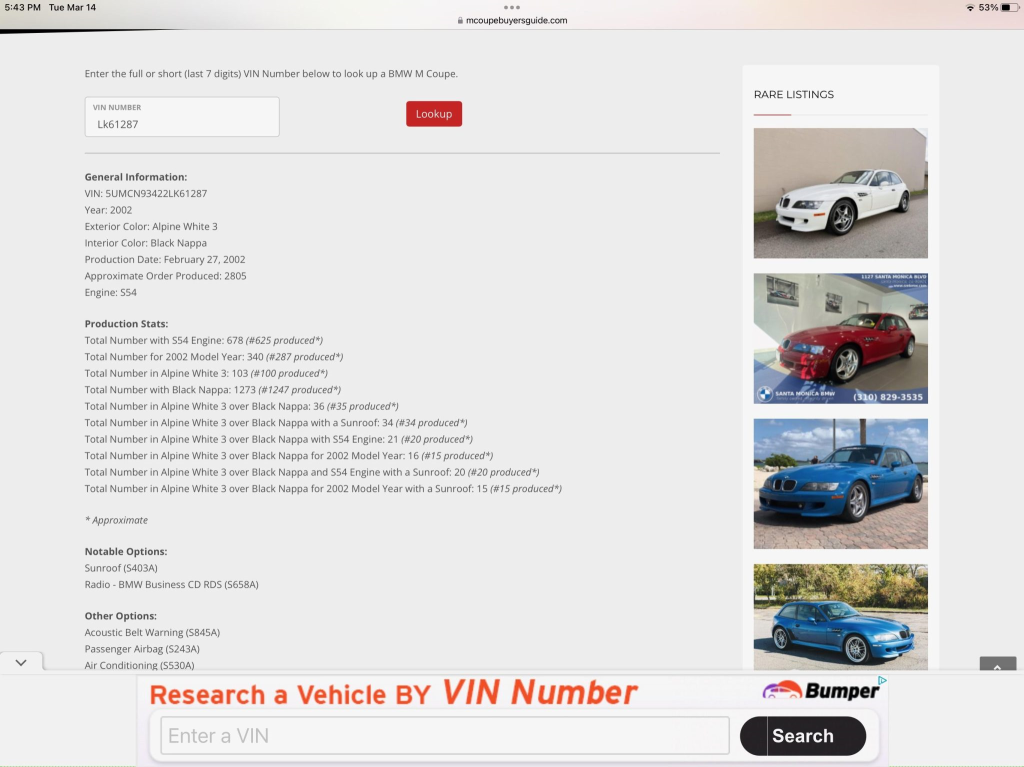Image resolution: width=1024 pixels, height=767 pixels.
Task: Open the red M Coupe Santa Monica listing
Action: (x=840, y=338)
